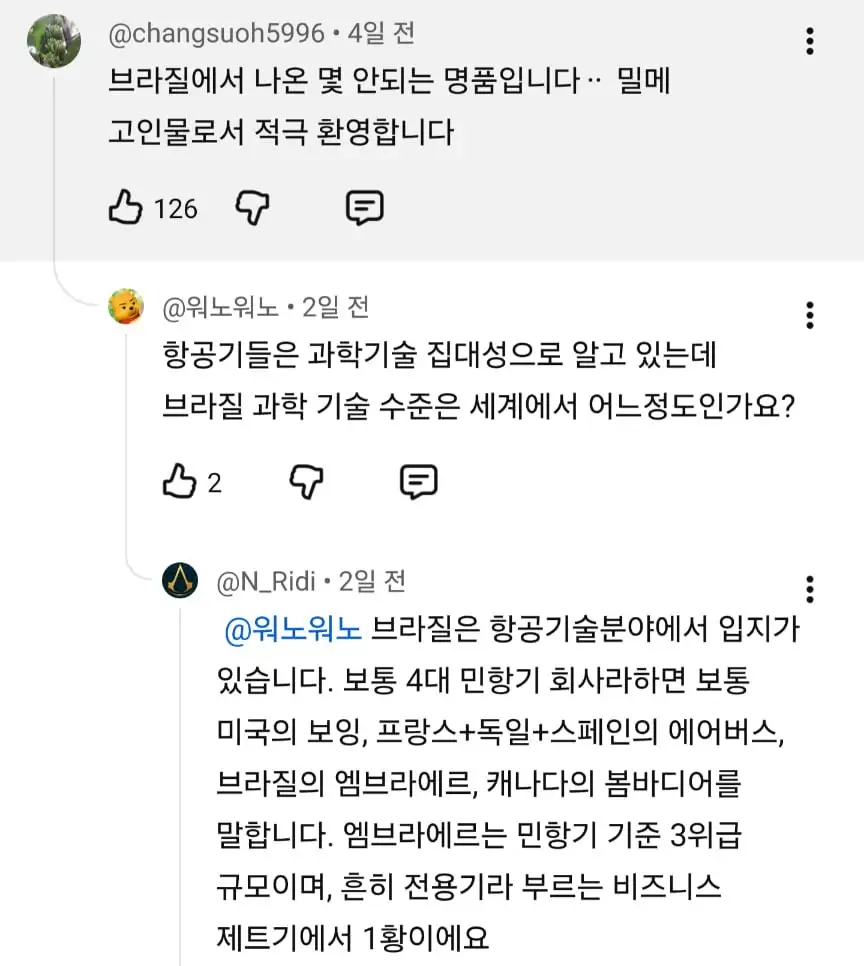Tap the N_Ridi profile avatar
Screen dimensions: 864x966
point(181,581)
